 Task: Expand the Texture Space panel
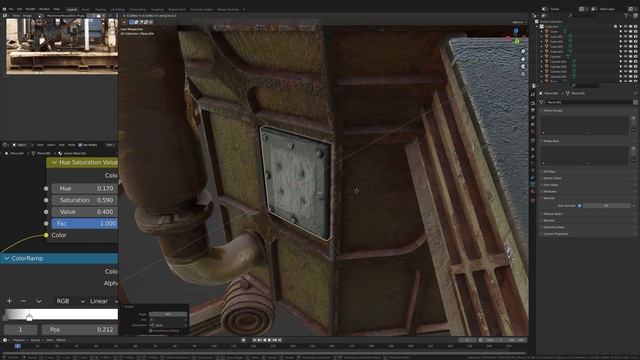[553, 214]
